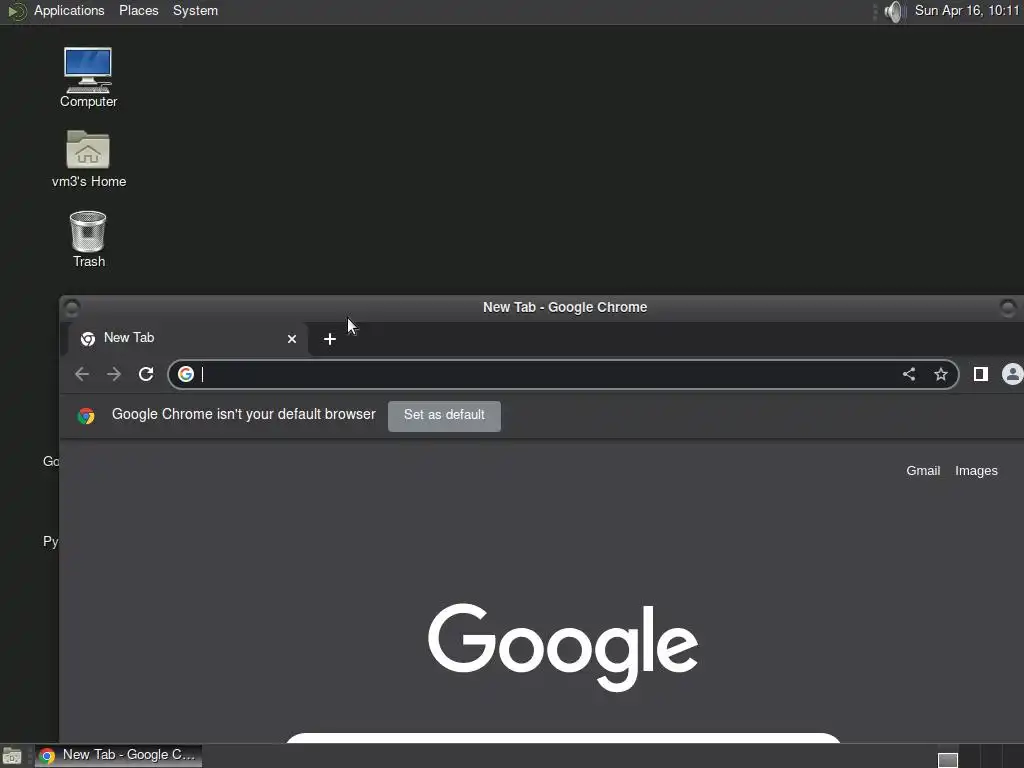Open the Applications menu
The width and height of the screenshot is (1024, 768).
(x=69, y=11)
